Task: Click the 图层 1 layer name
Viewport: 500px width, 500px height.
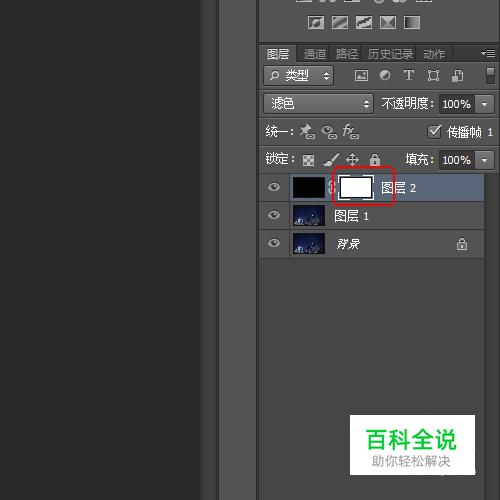Action: tap(351, 216)
